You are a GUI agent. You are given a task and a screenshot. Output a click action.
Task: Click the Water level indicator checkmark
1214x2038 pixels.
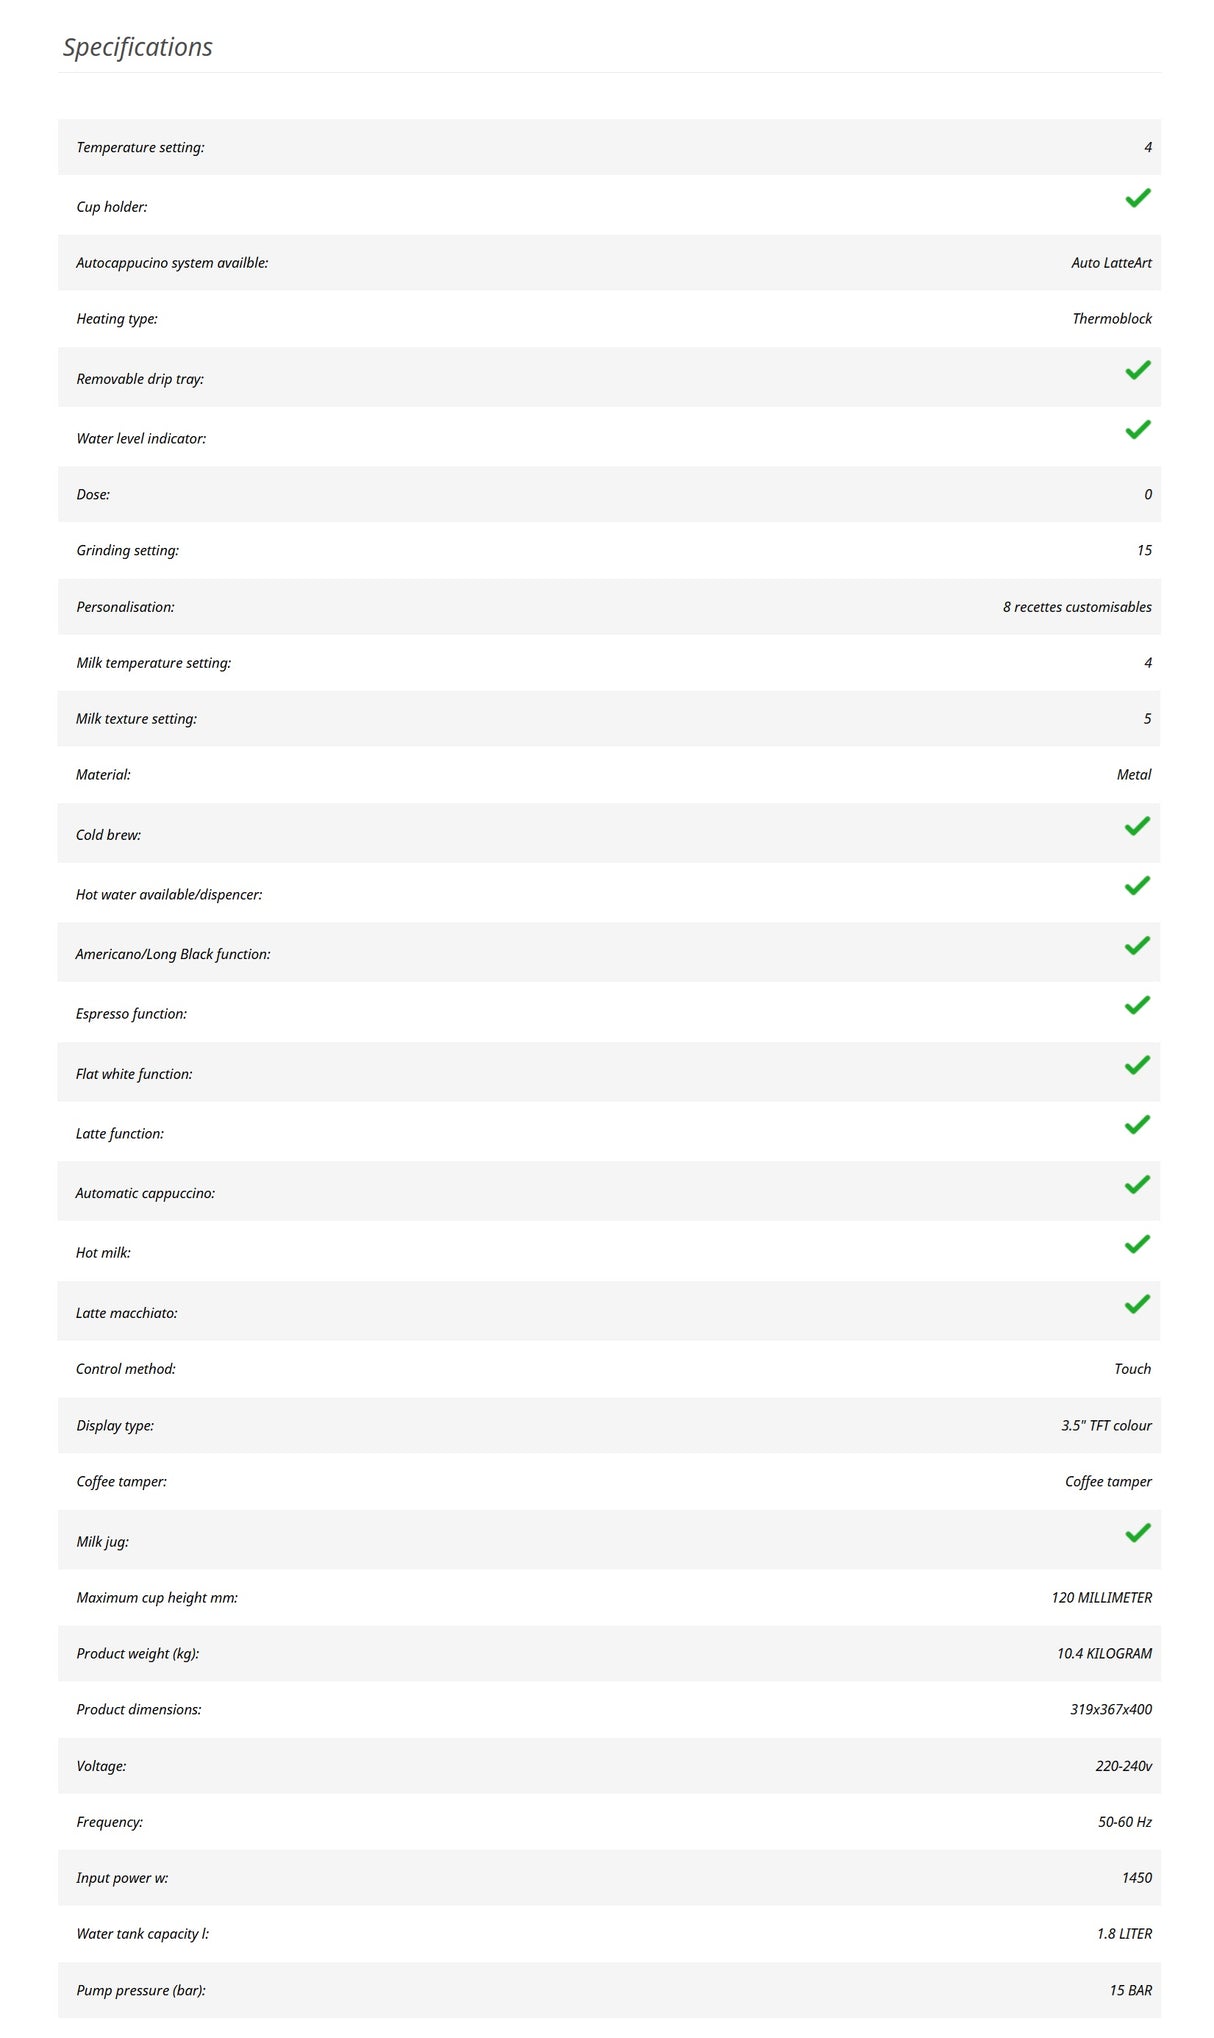pos(1138,429)
